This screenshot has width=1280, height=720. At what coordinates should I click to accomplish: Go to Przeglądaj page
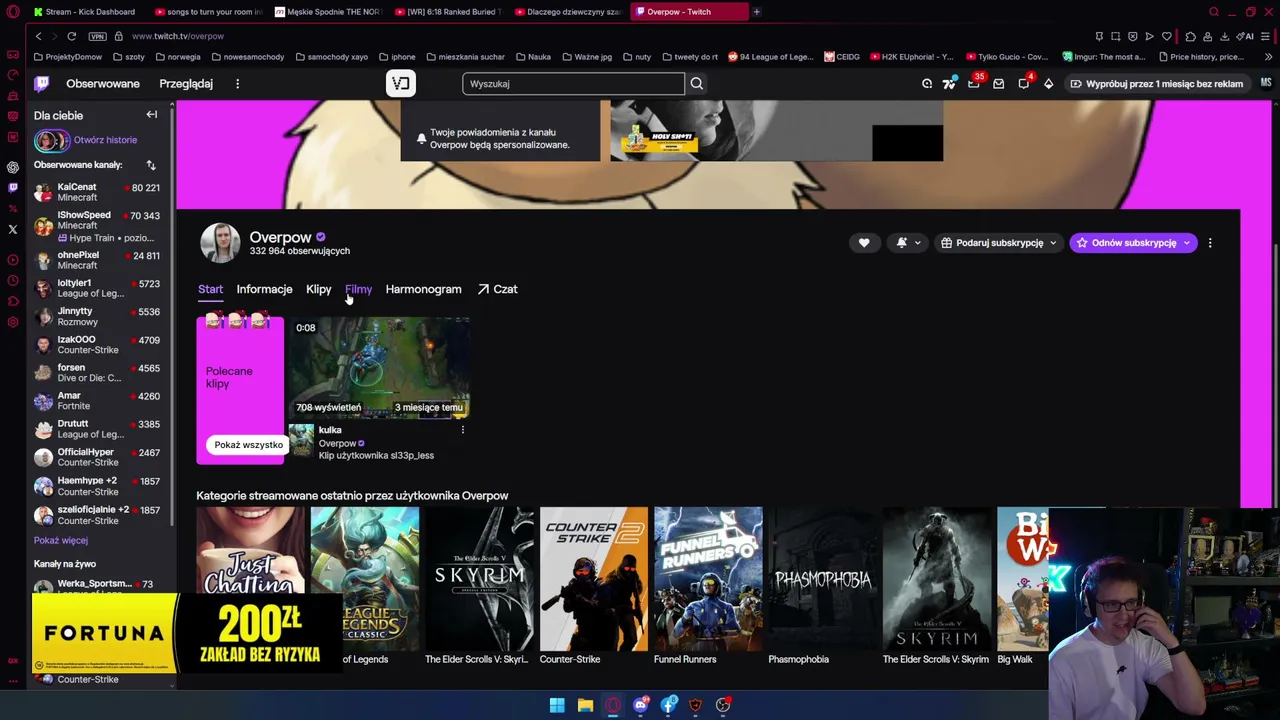pos(186,84)
